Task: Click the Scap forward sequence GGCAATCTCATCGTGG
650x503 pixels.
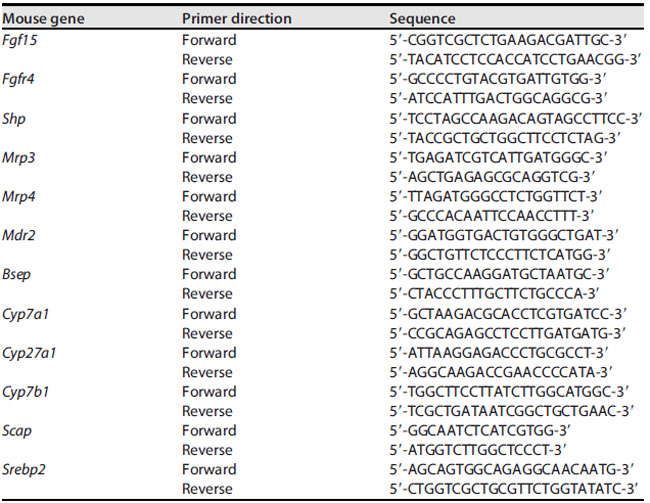Action: click(x=480, y=431)
